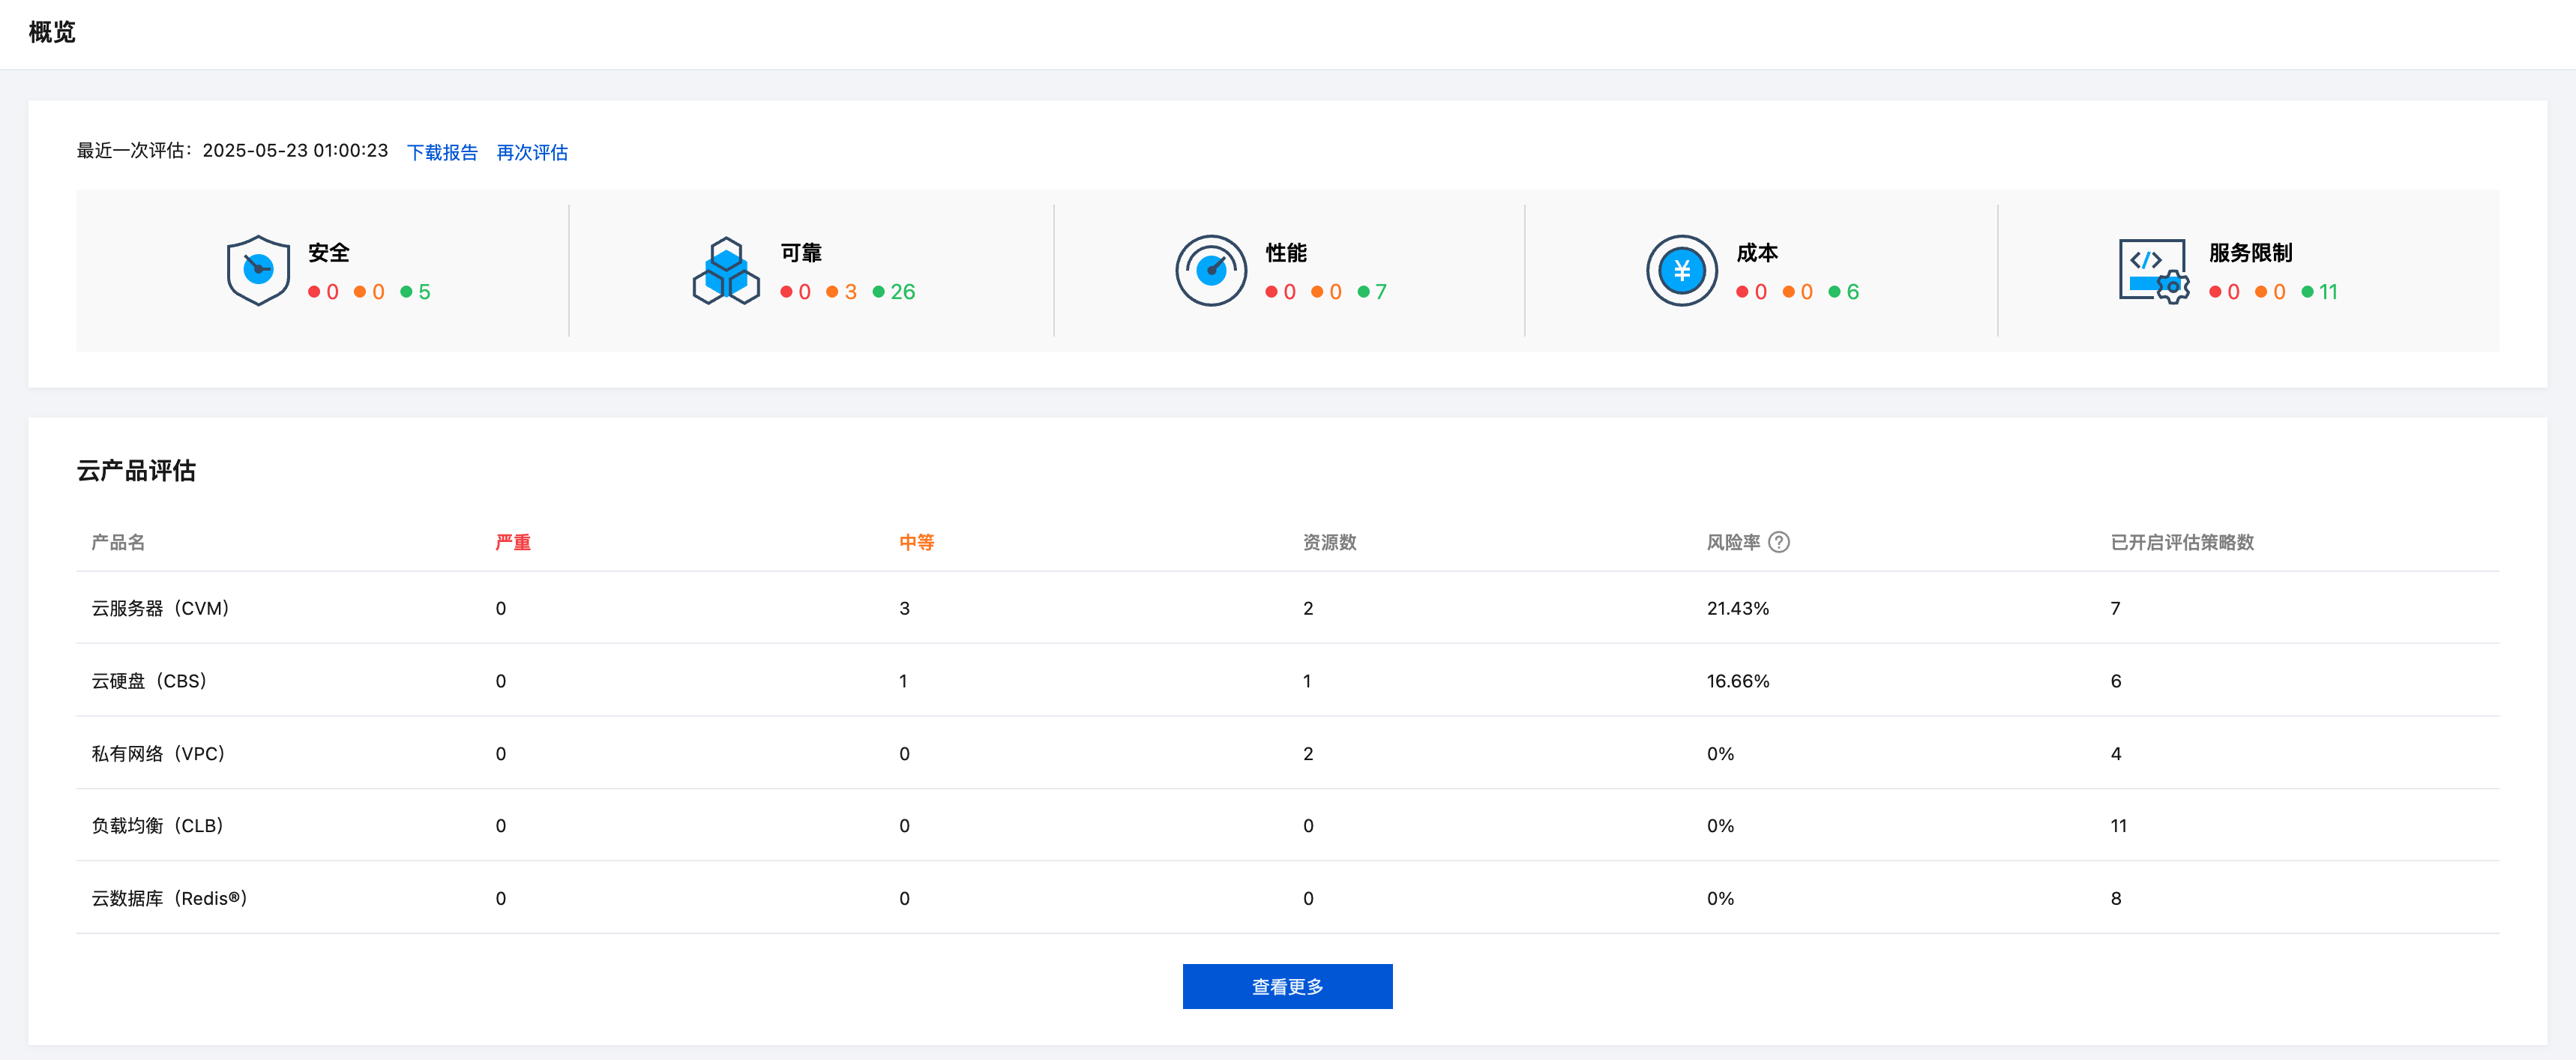Click the Service Limits (服务限制) code-gear icon
Image resolution: width=2576 pixels, height=1060 pixels.
pyautogui.click(x=2153, y=271)
